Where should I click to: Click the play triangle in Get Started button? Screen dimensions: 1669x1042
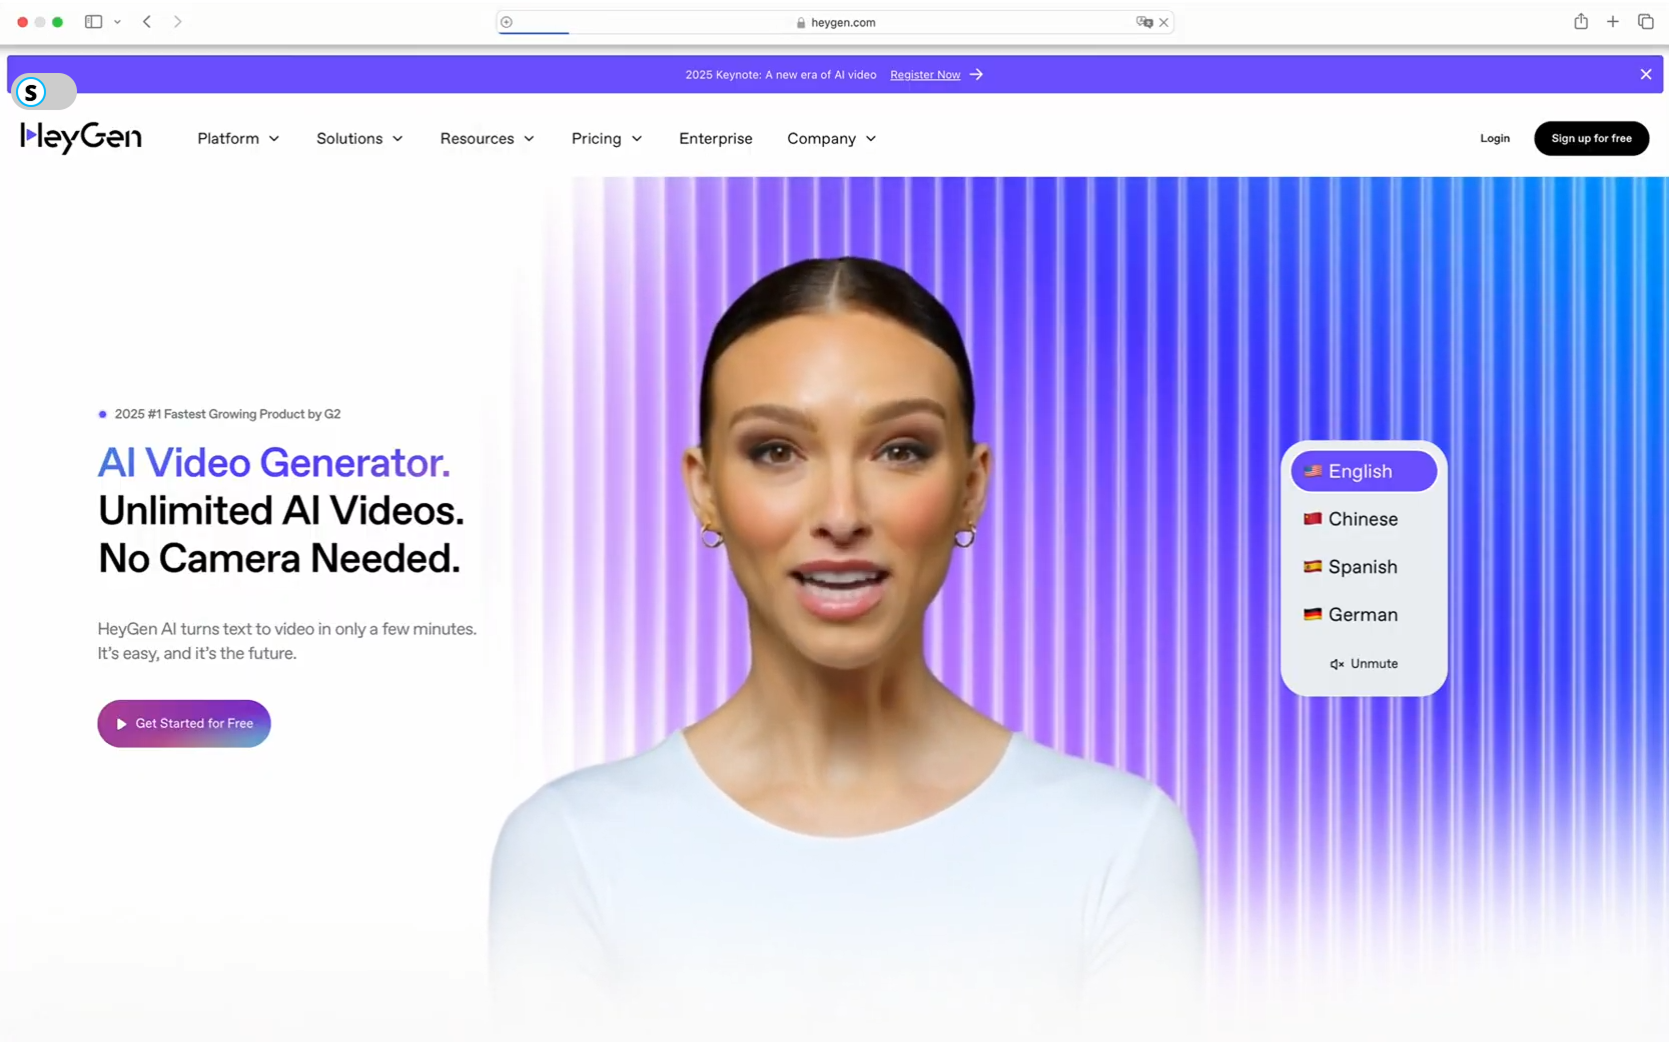pyautogui.click(x=121, y=724)
